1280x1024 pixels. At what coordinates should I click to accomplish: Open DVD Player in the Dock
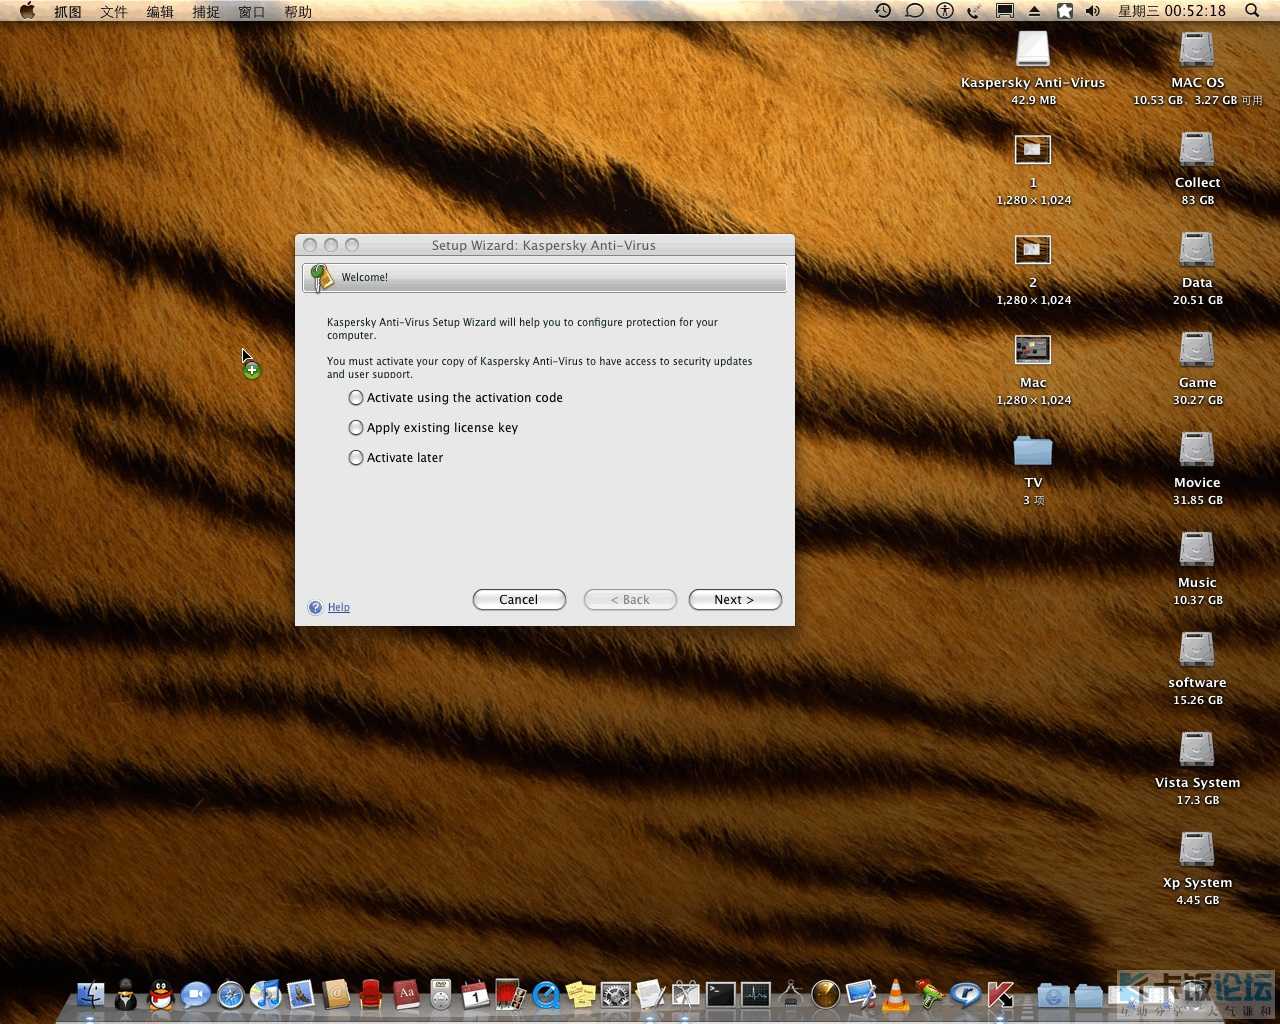tap(441, 994)
